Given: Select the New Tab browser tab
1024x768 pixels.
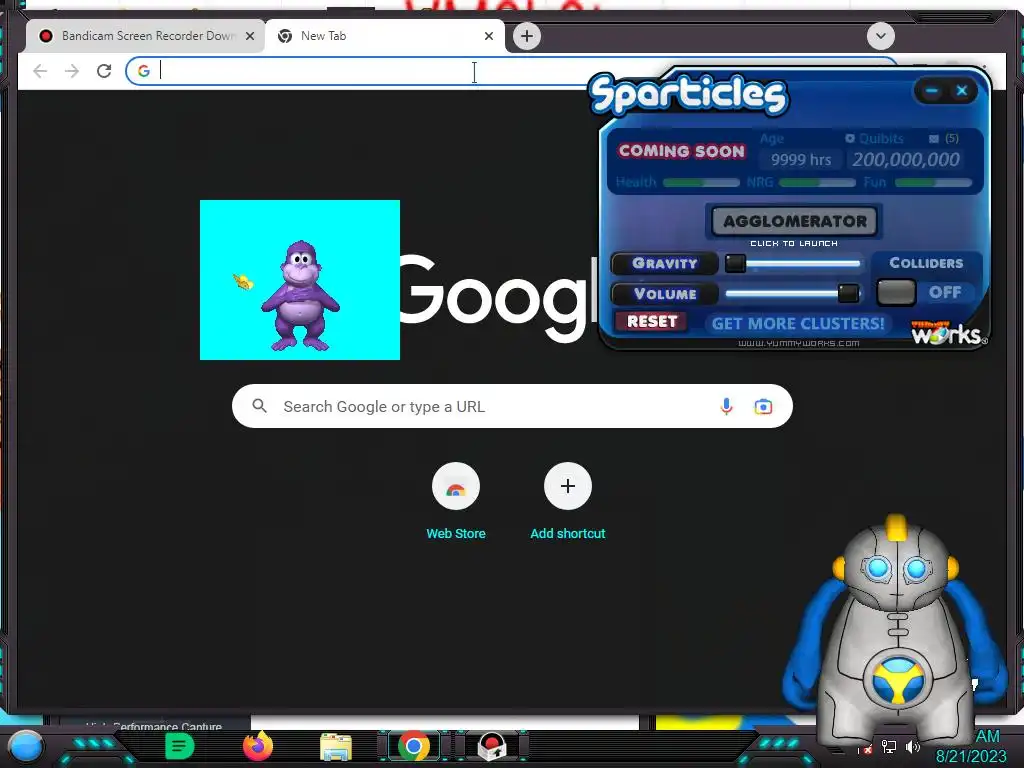Looking at the screenshot, I should click(385, 36).
